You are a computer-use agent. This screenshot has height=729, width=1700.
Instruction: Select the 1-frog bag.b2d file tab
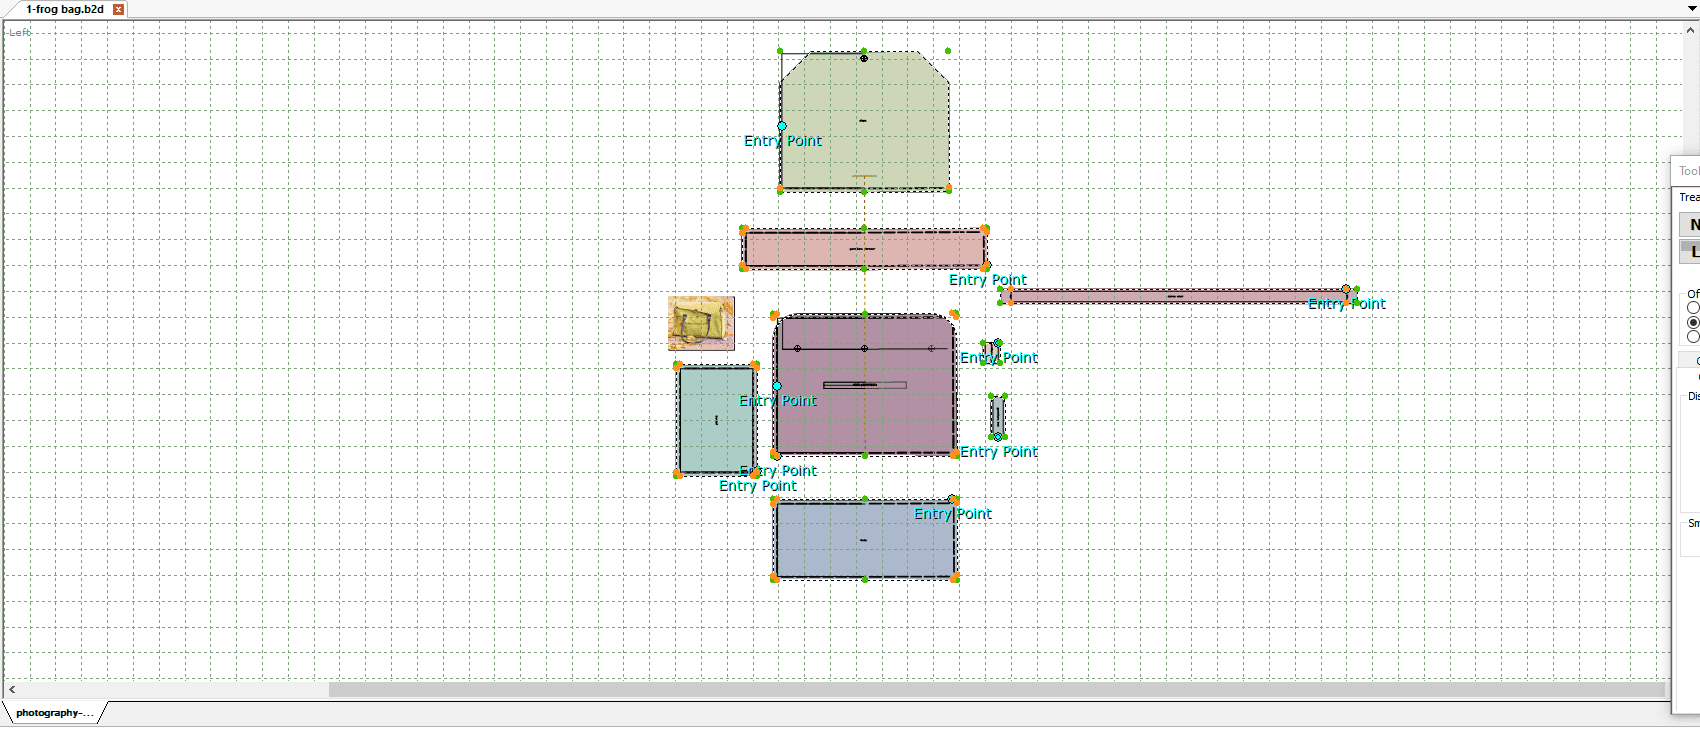click(64, 9)
